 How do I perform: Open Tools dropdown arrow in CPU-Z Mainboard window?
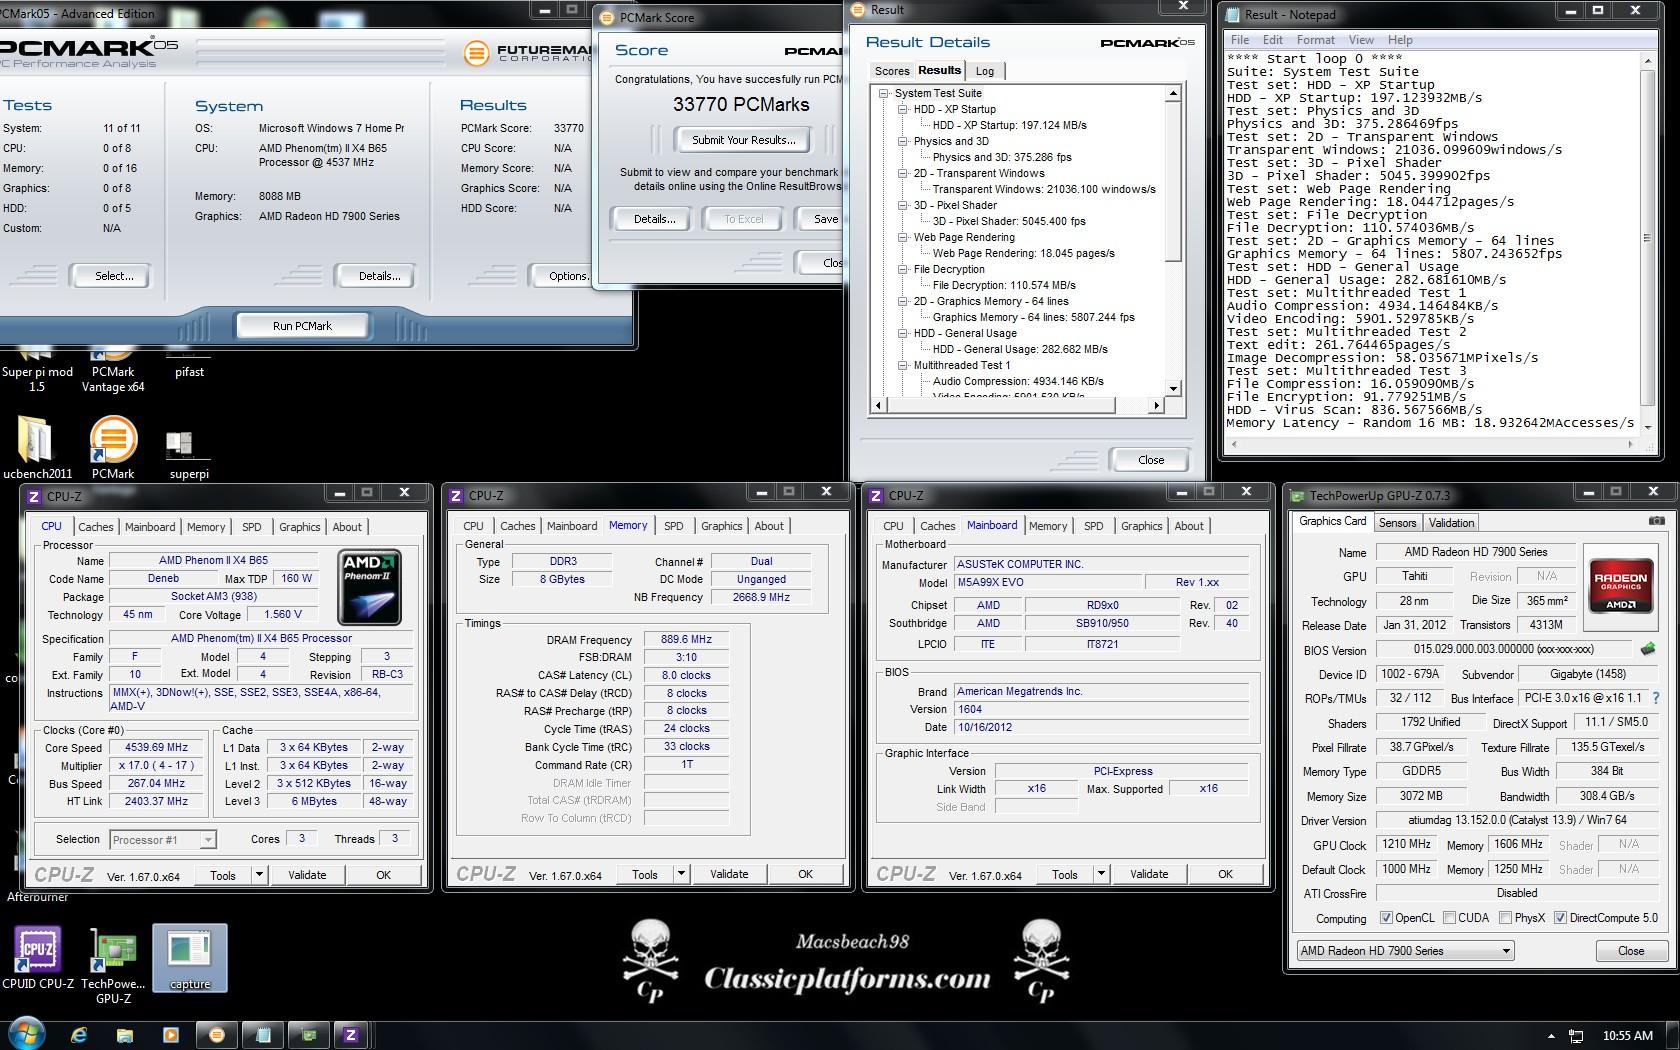[x=1101, y=874]
